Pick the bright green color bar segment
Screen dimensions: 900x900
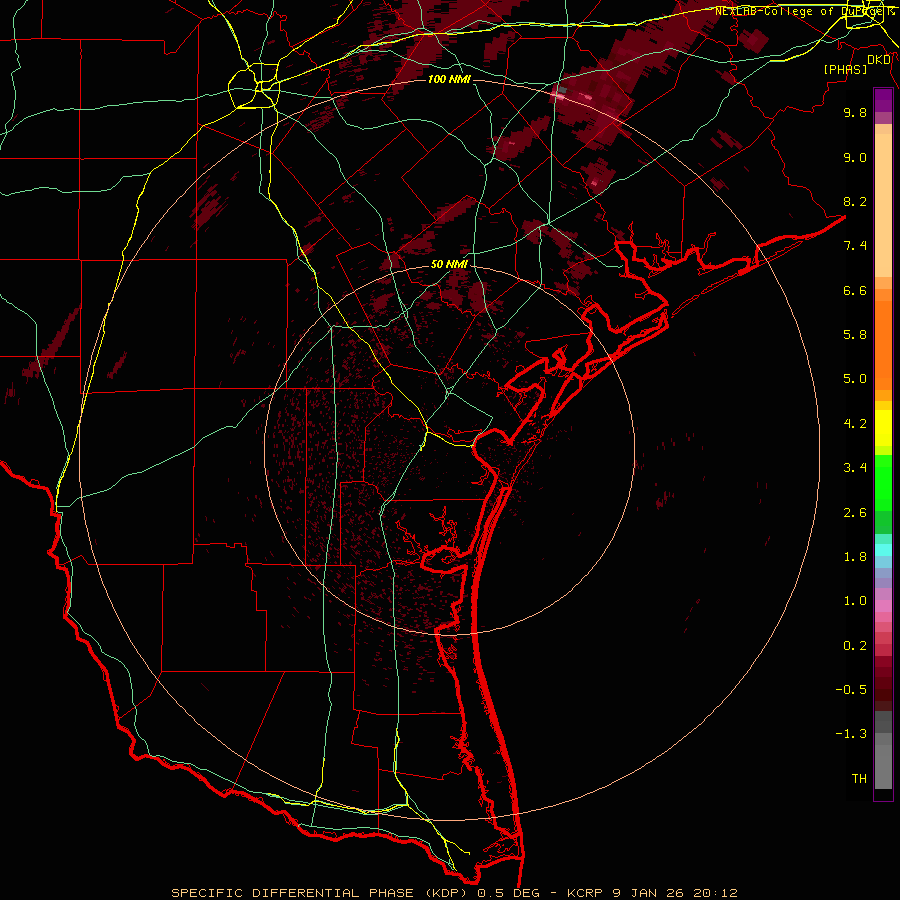pos(883,484)
